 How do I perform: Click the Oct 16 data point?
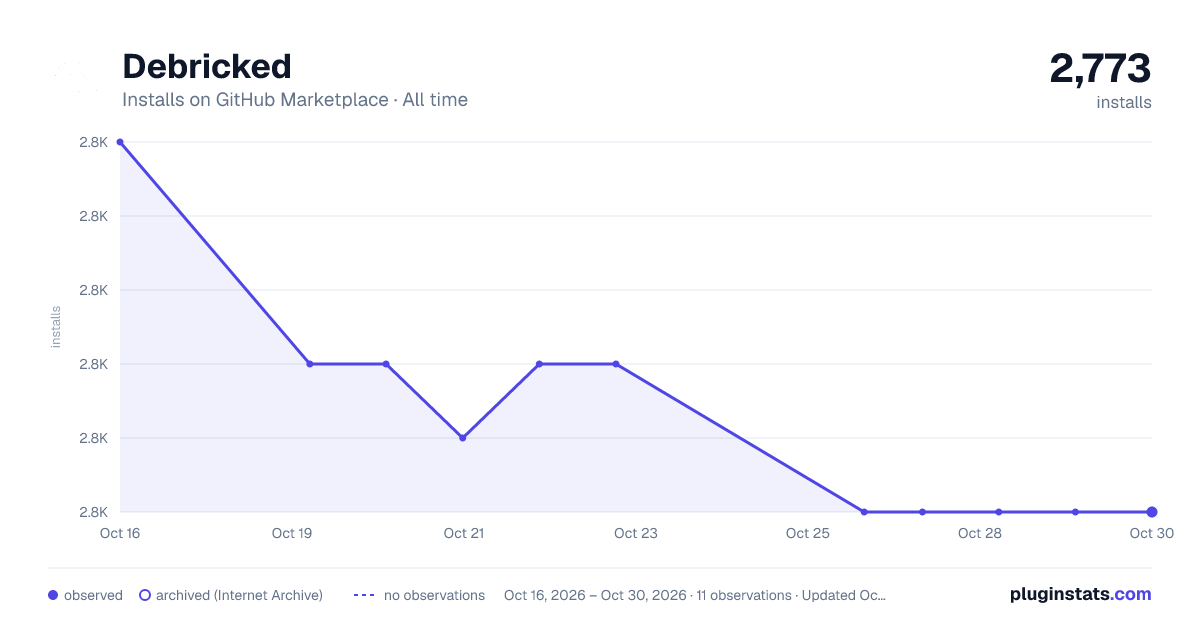coord(120,142)
